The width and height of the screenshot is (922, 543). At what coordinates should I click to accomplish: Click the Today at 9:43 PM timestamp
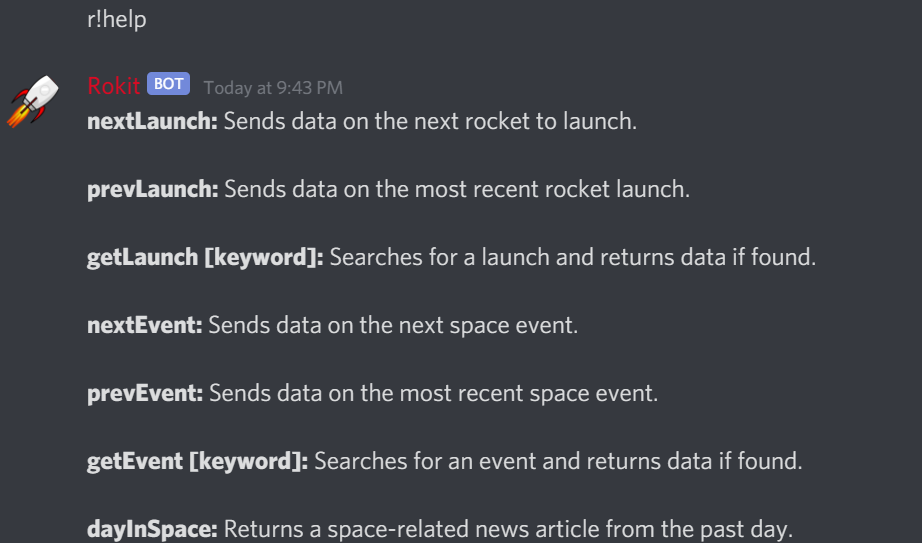pos(273,88)
